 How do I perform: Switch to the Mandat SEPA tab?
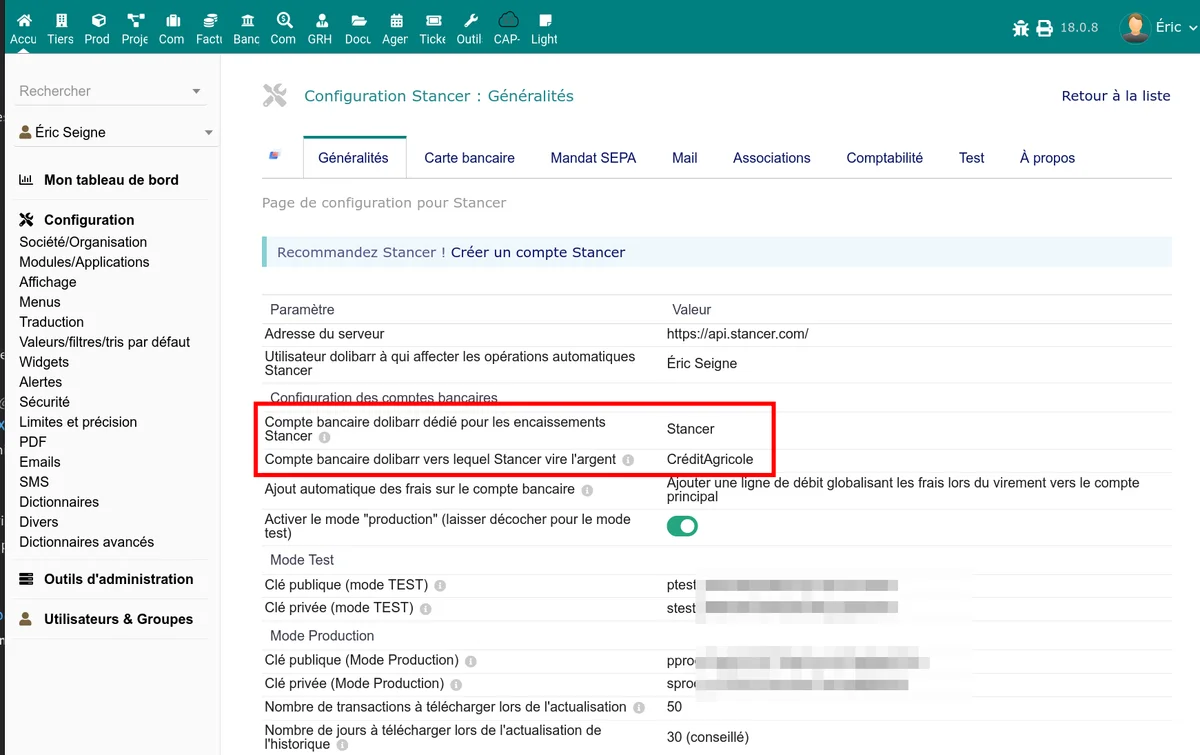(x=593, y=158)
